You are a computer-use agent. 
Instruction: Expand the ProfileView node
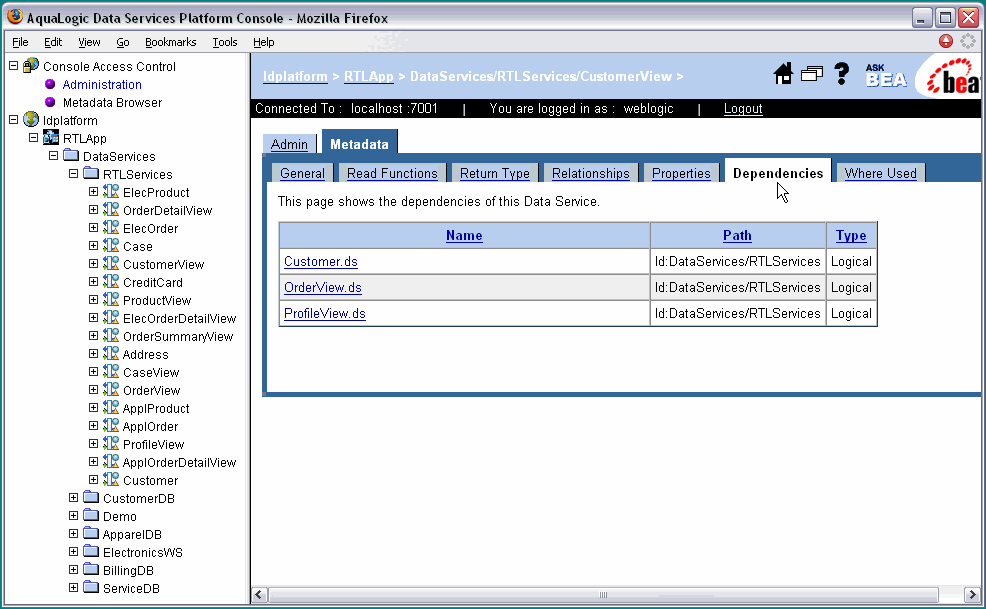pyautogui.click(x=94, y=444)
